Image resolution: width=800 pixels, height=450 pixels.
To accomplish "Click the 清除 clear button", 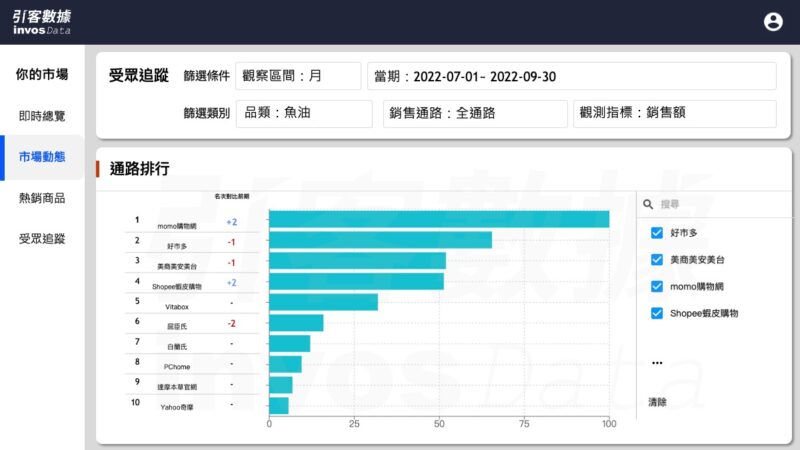I will [657, 402].
